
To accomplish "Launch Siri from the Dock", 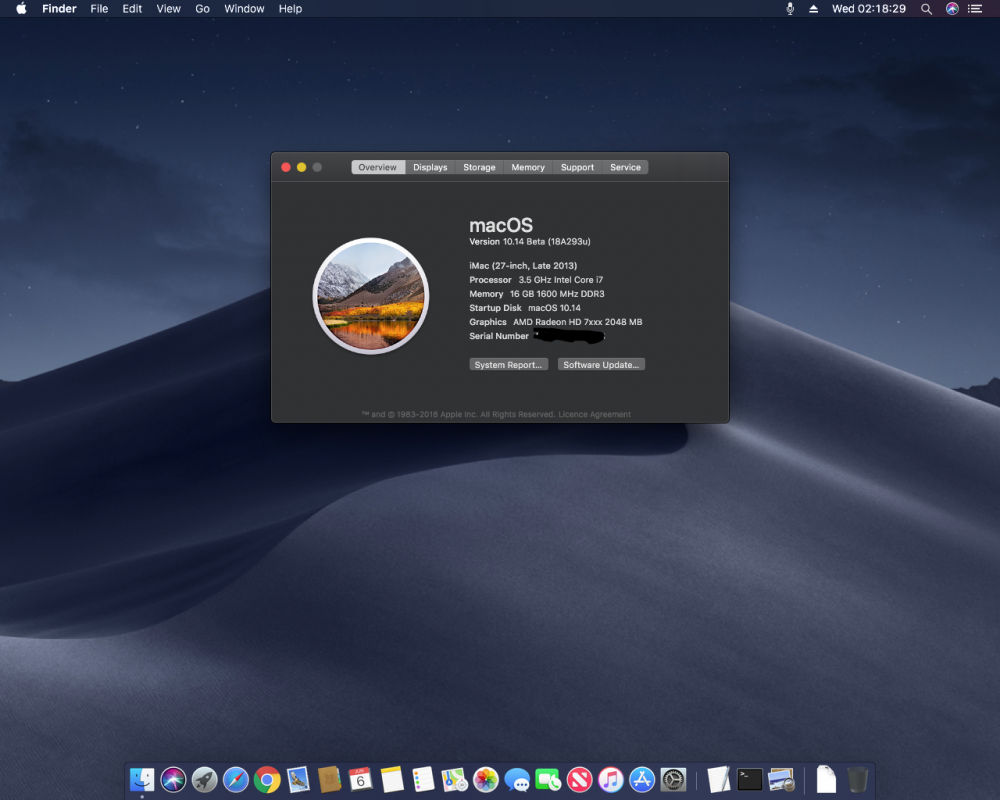I will coord(173,780).
